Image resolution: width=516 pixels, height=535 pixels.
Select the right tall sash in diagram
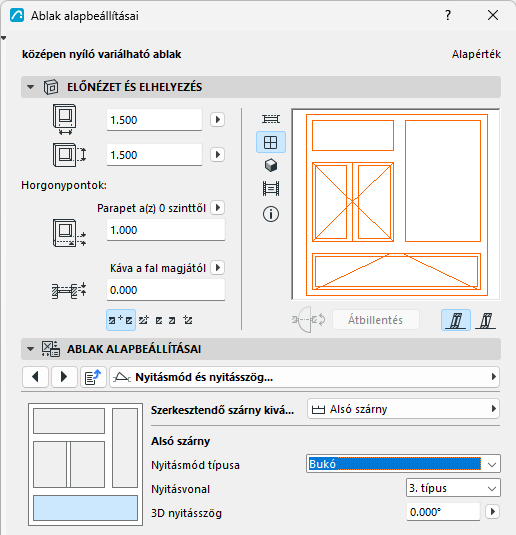[125, 448]
